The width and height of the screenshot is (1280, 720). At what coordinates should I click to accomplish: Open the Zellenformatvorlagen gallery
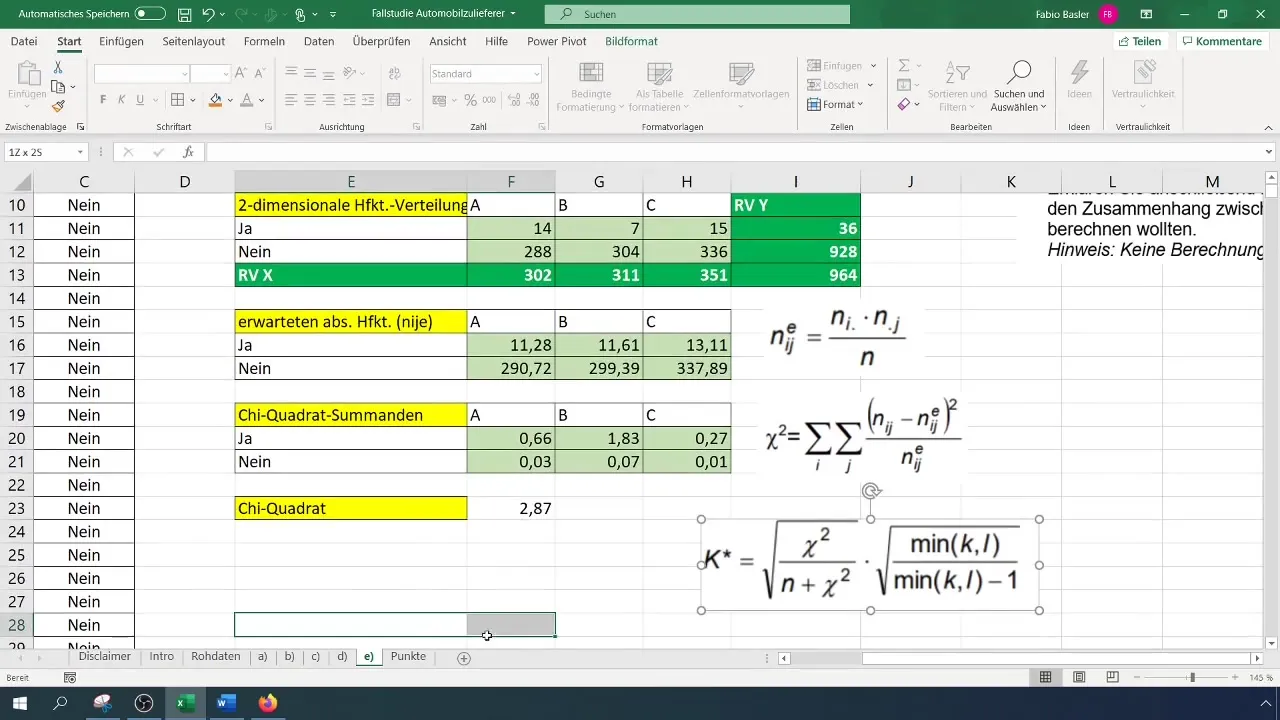[x=741, y=88]
